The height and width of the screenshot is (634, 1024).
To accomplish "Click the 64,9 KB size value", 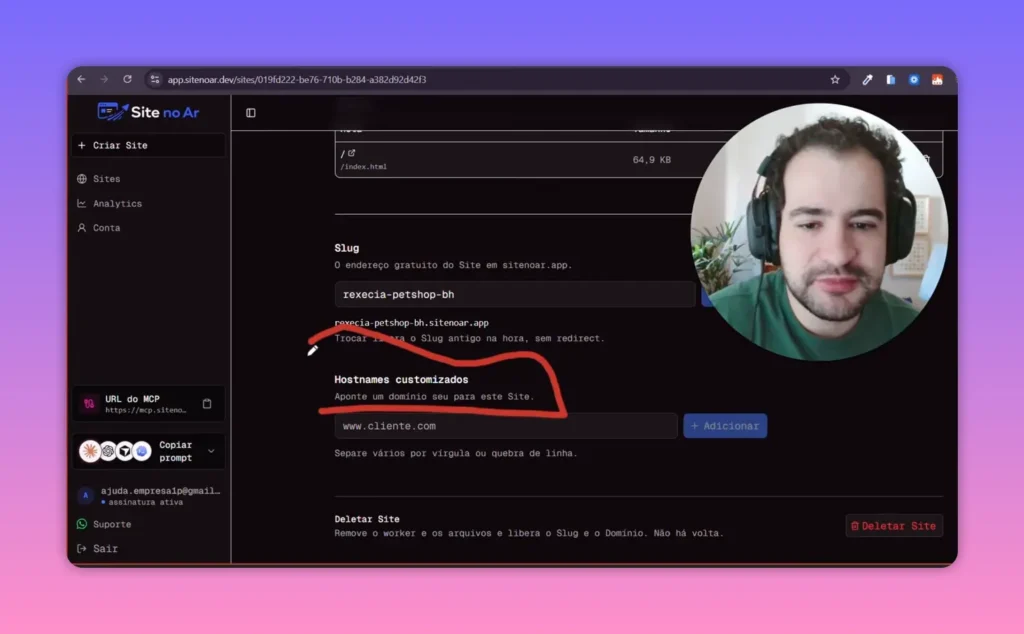I will pyautogui.click(x=651, y=159).
